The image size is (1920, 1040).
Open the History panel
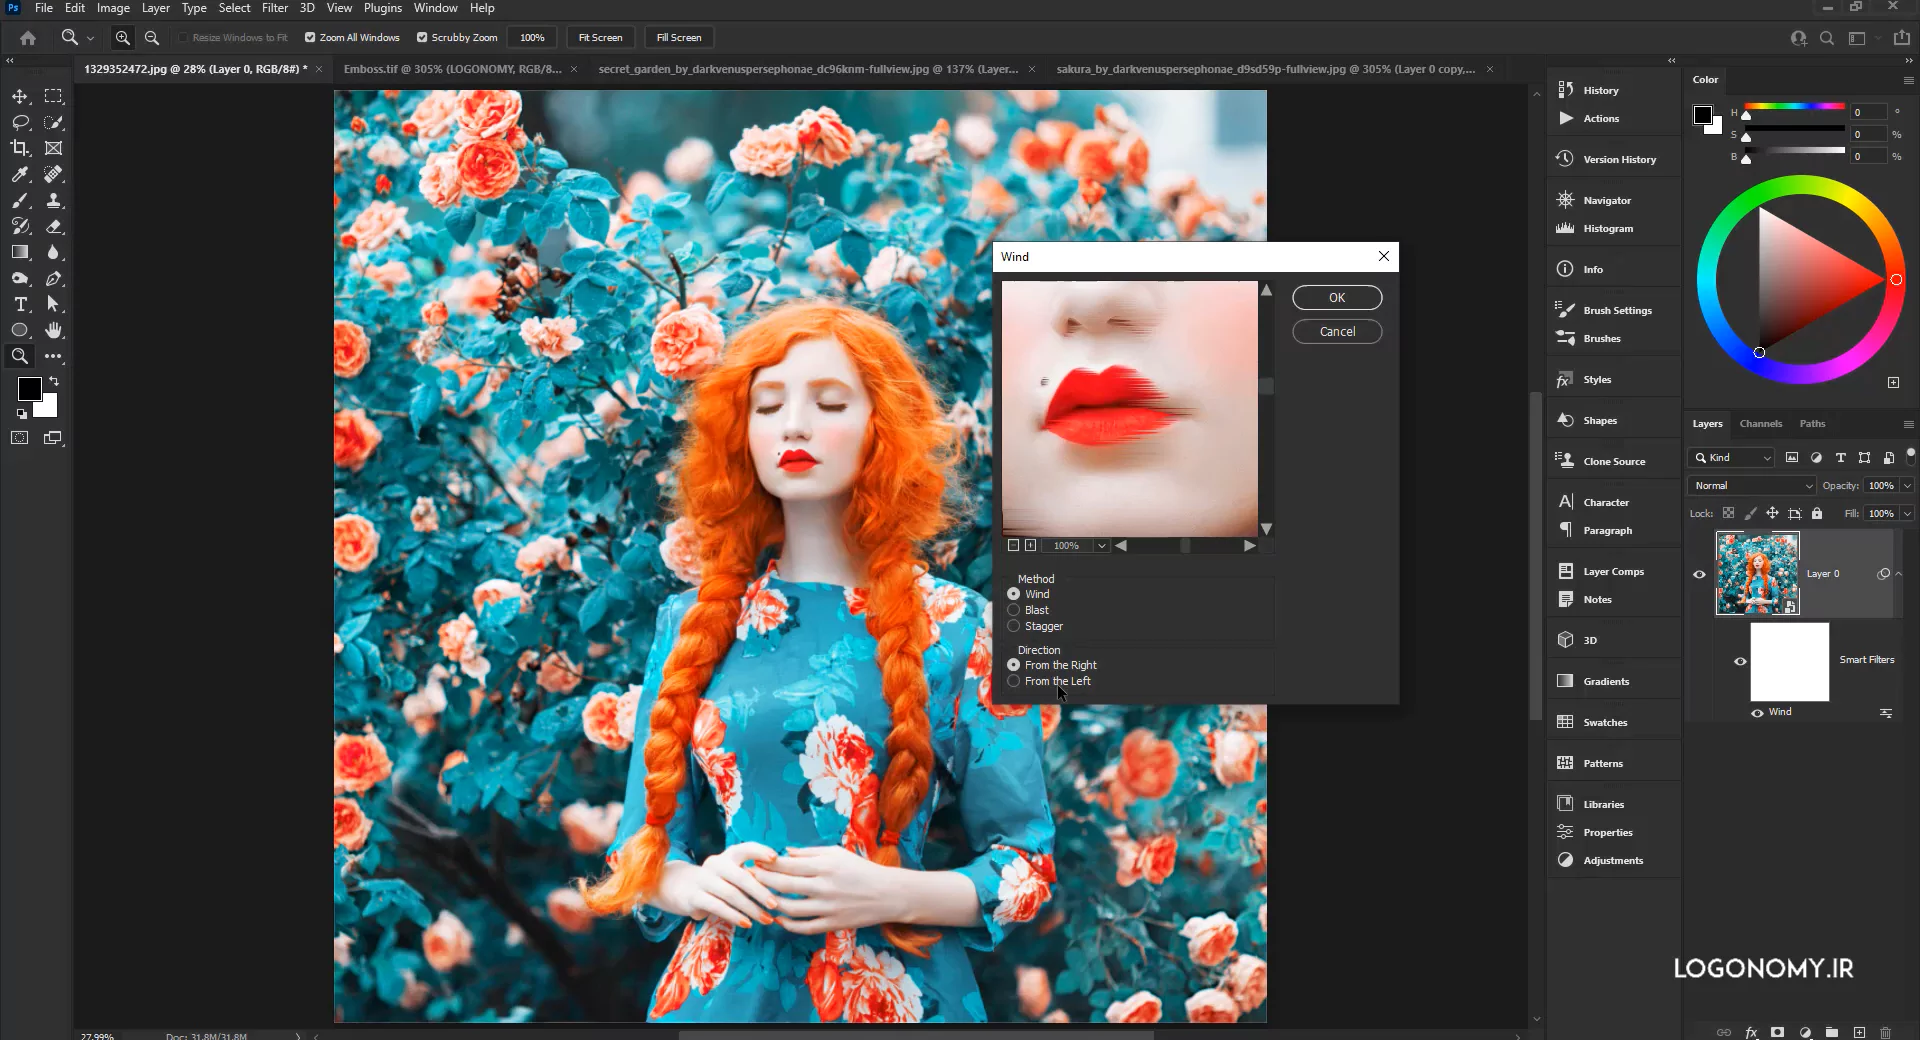[1601, 90]
